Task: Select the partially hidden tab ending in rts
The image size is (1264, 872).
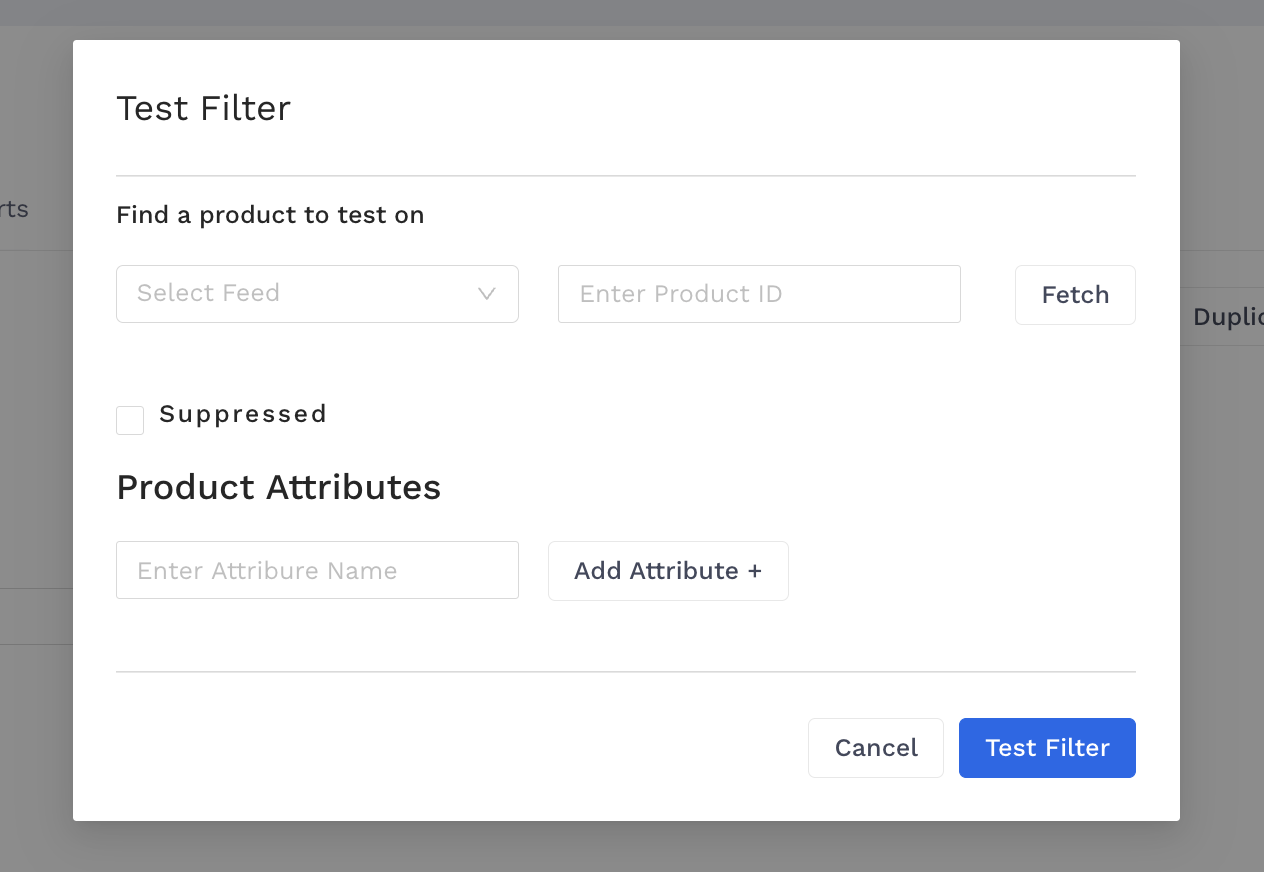Action: pos(14,210)
